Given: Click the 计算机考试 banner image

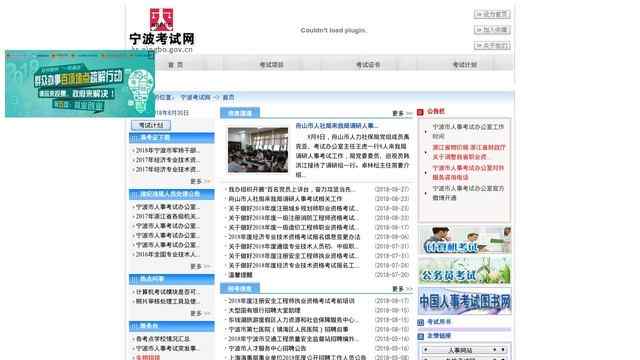Looking at the screenshot, I should [x=464, y=240].
